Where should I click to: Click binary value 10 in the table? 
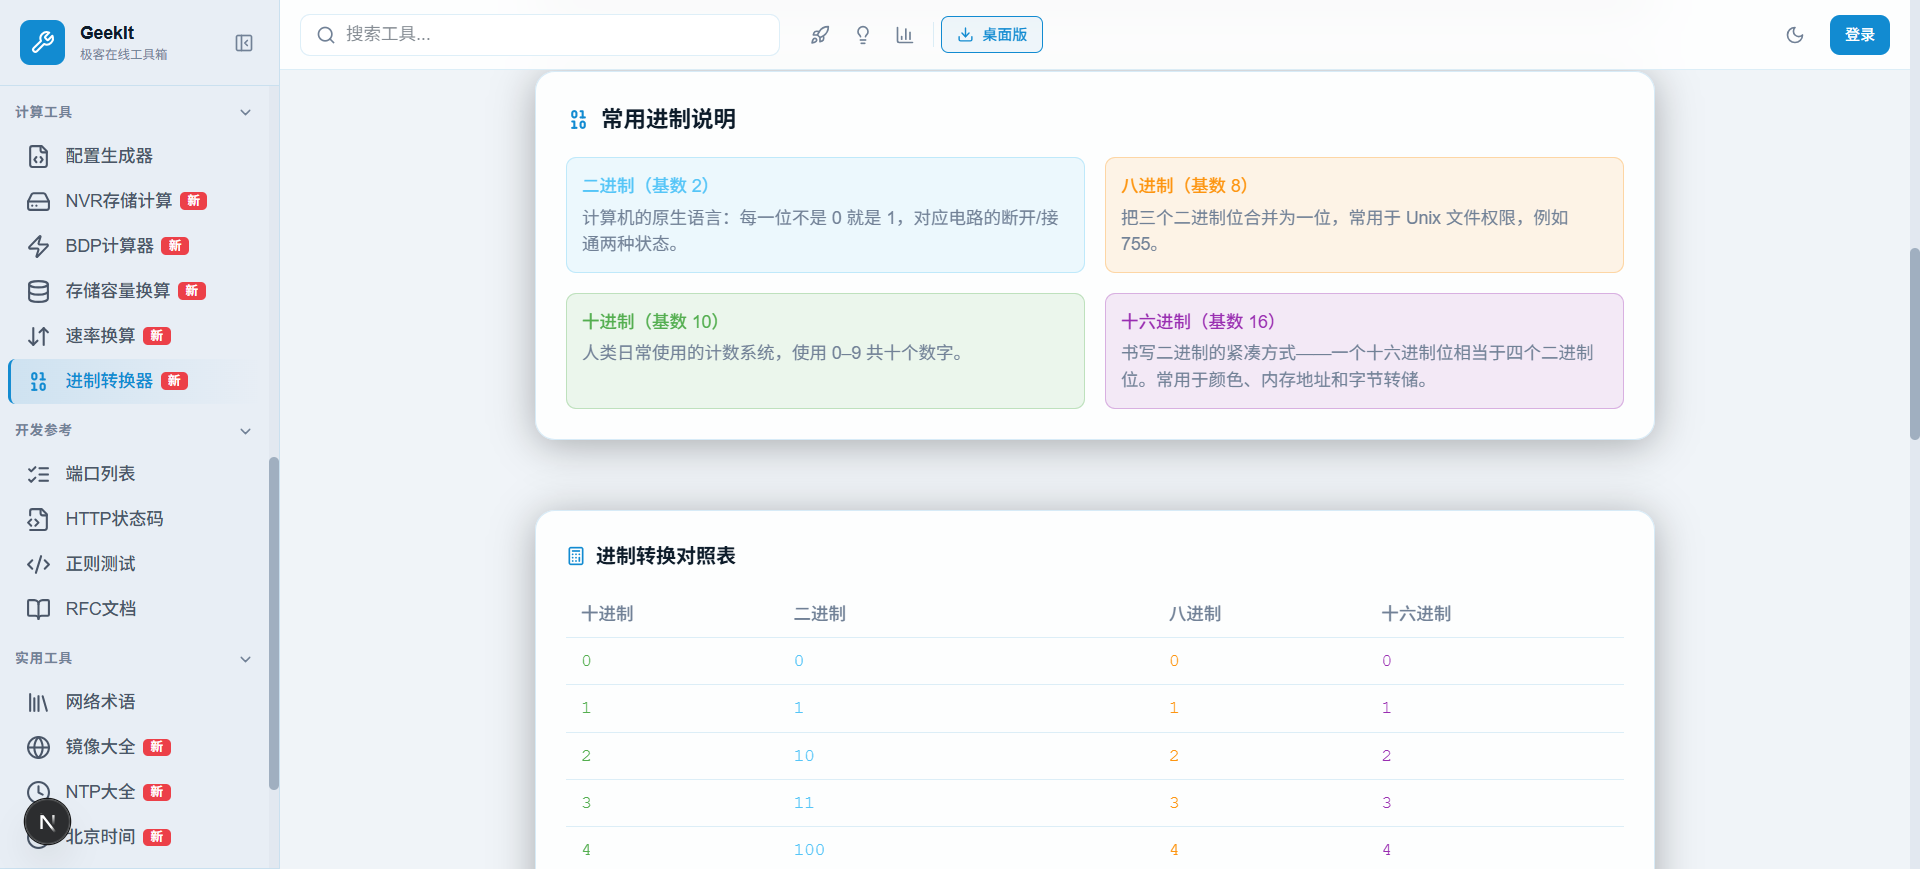(x=804, y=756)
